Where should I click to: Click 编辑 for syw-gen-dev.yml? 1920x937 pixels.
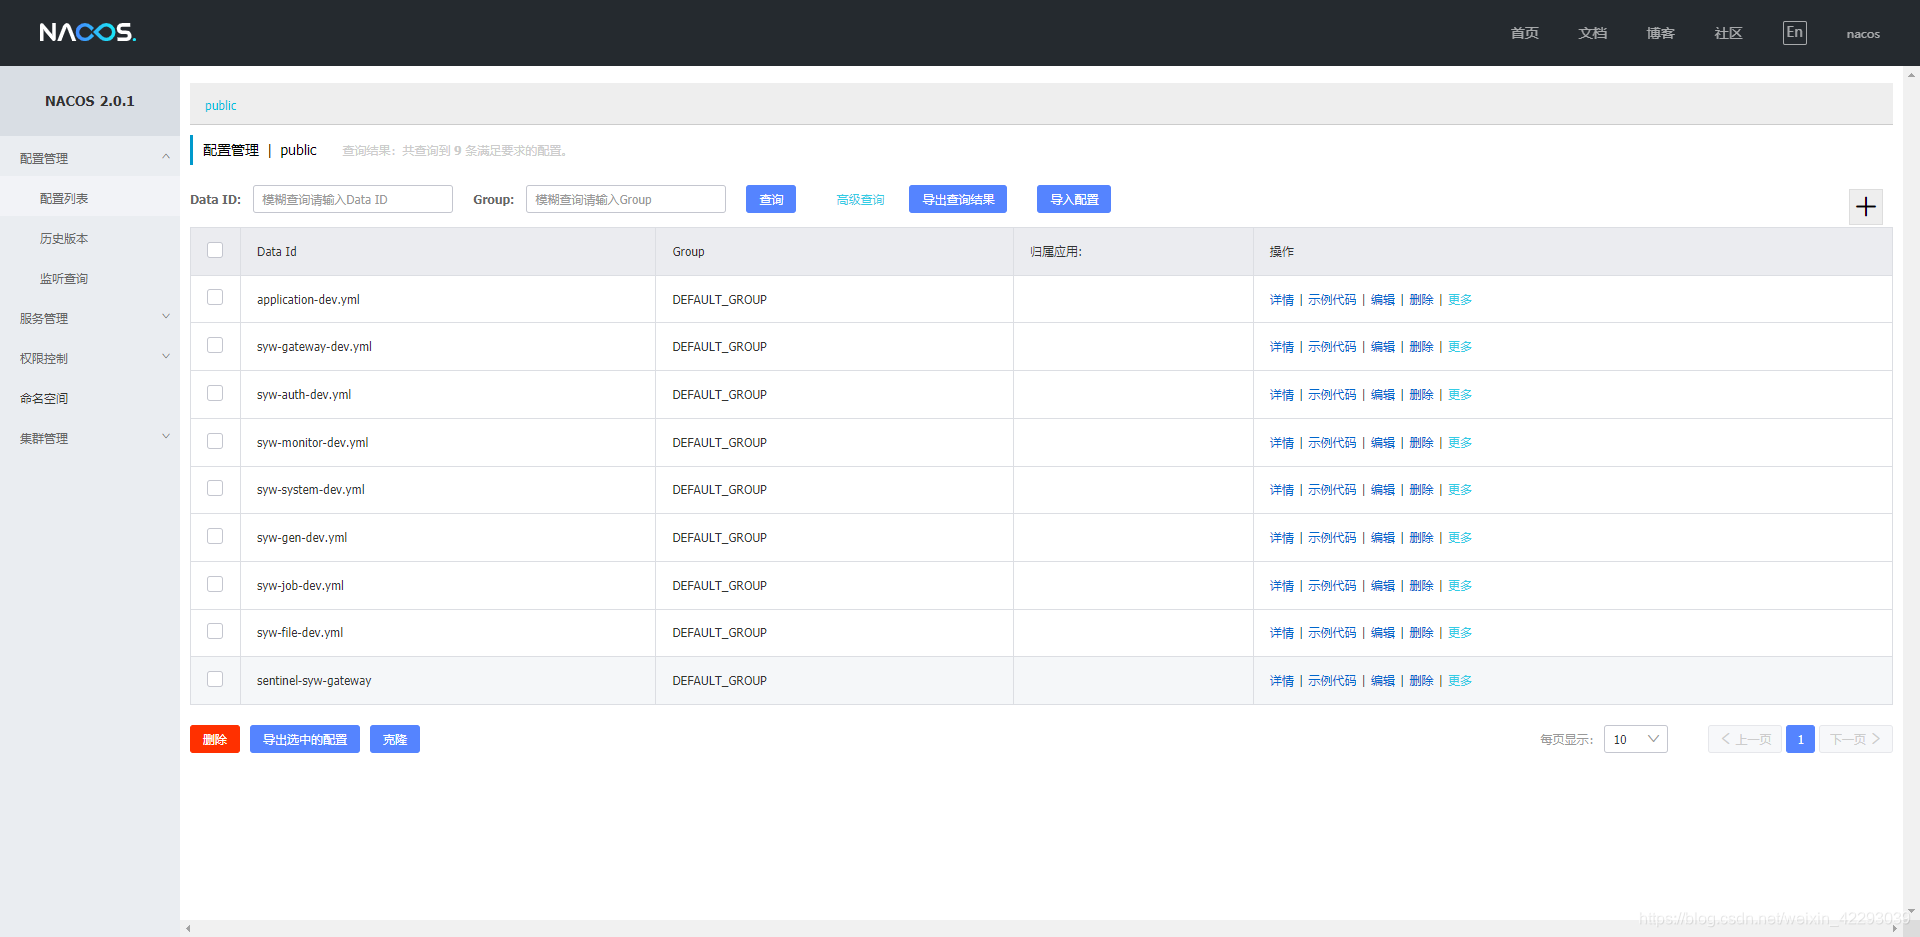point(1383,538)
